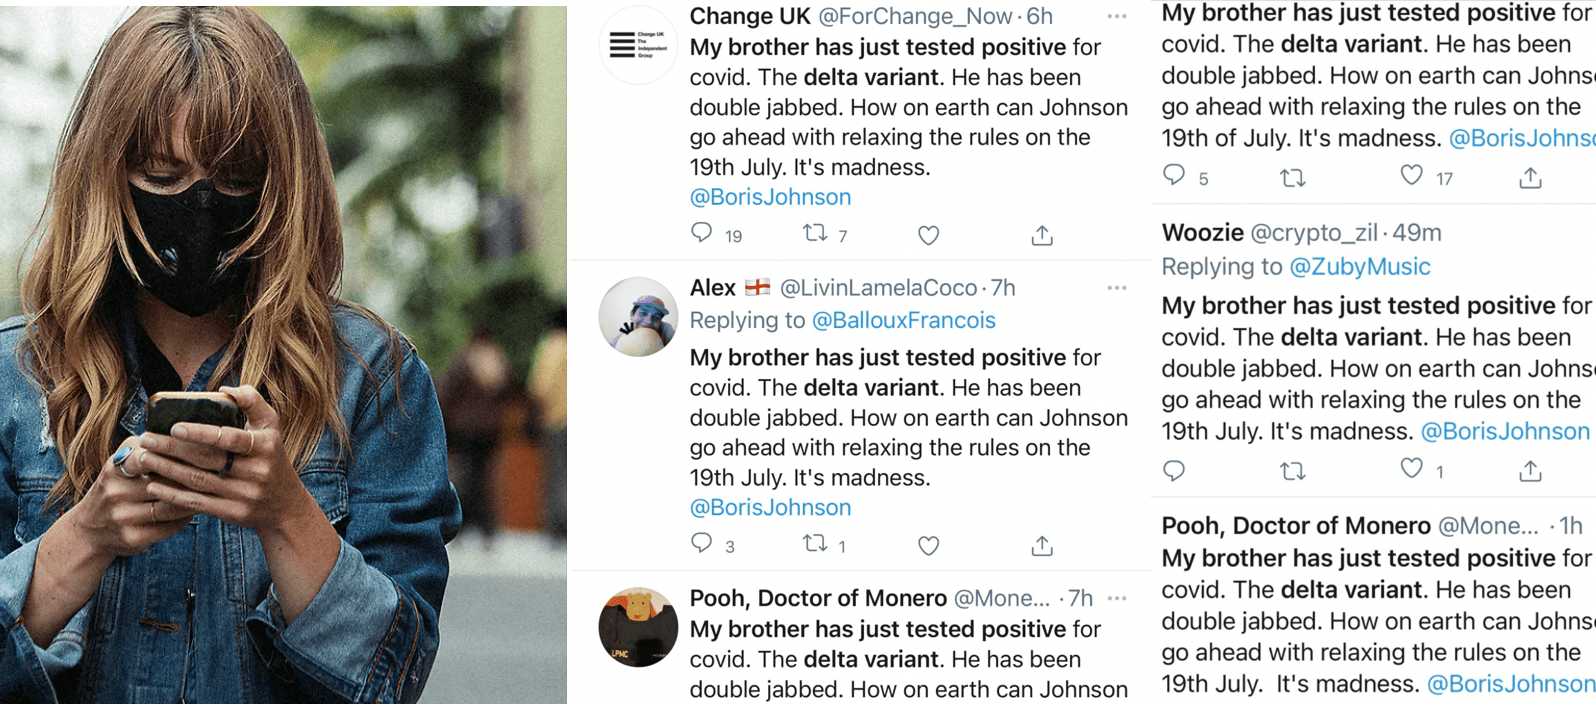Share Alex's tweet
This screenshot has height=704, width=1596.
[1042, 545]
